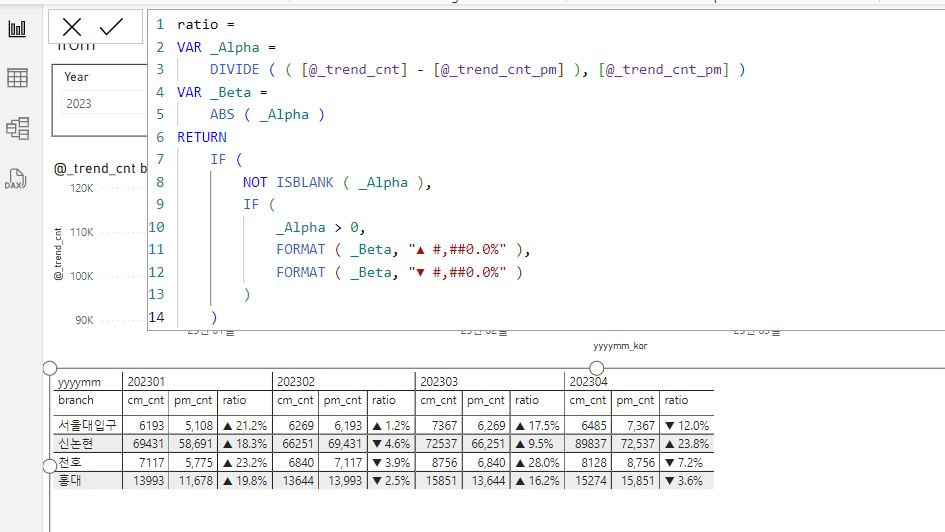Click the 120K y-axis label

pyautogui.click(x=82, y=188)
